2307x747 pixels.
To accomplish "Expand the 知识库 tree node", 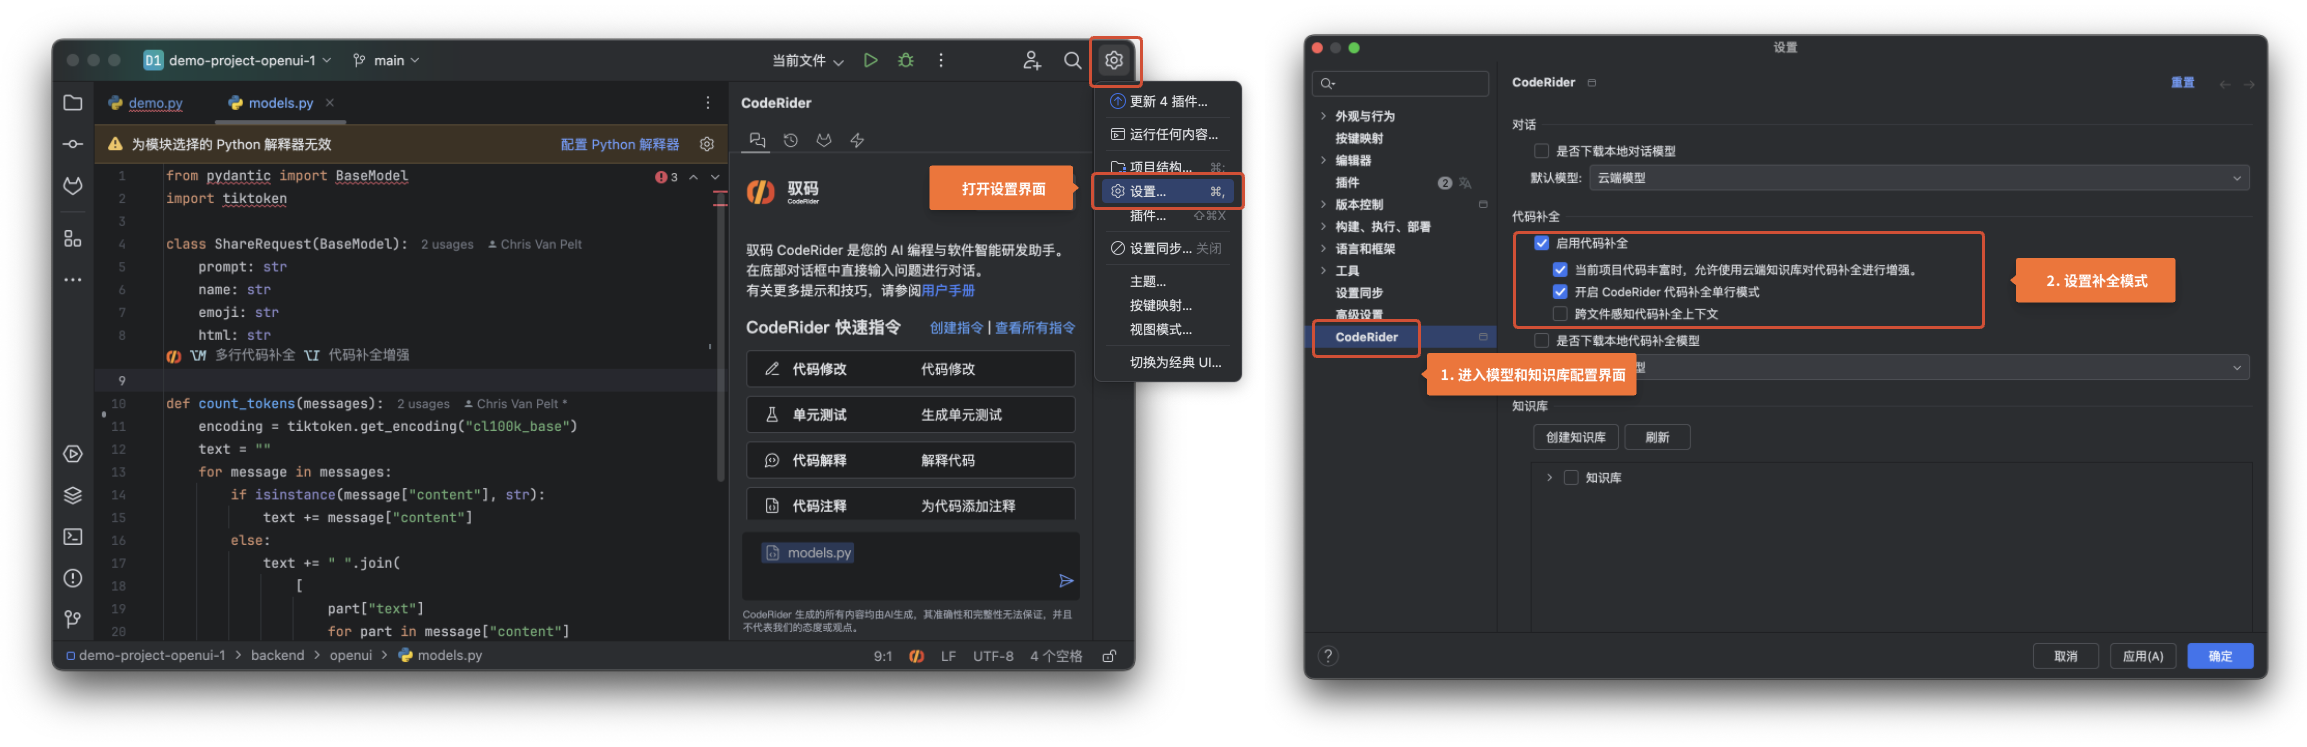I will point(1549,478).
